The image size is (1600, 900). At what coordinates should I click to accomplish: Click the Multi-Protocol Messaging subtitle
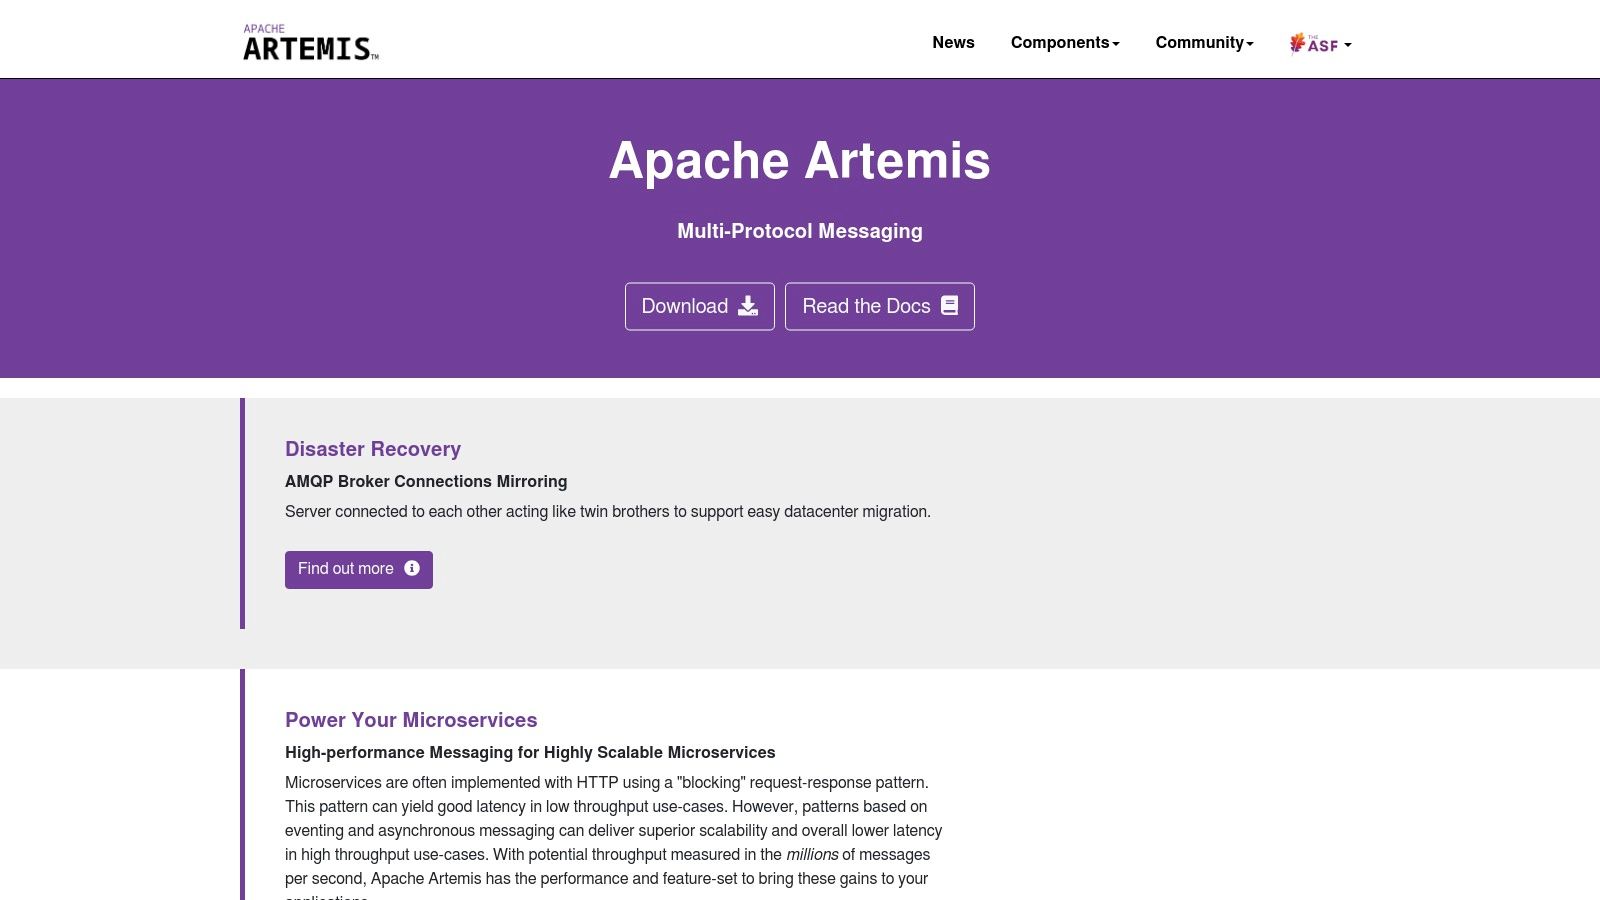pos(799,231)
